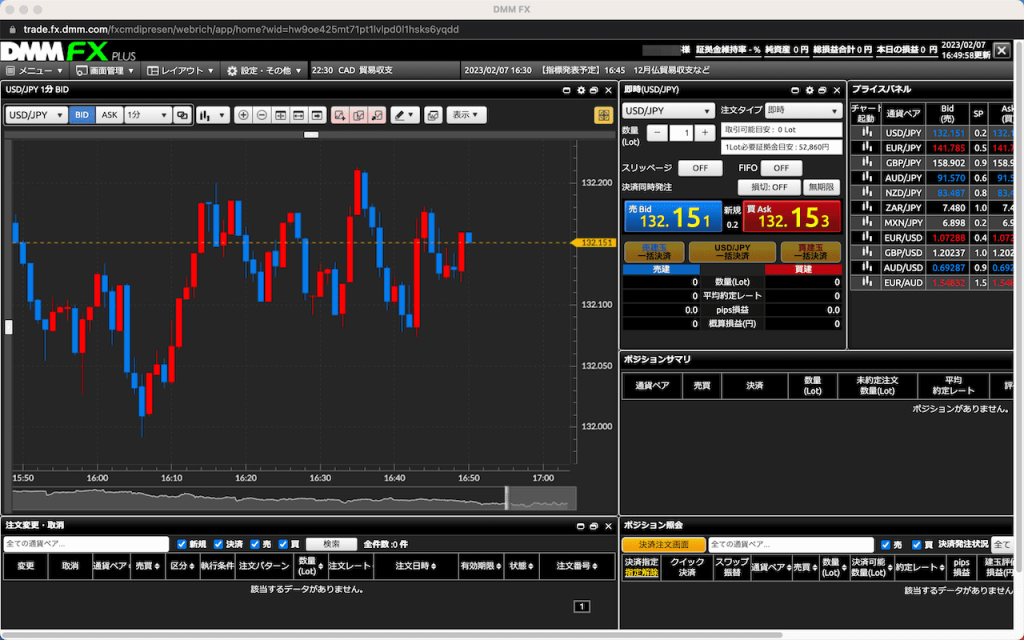The width and height of the screenshot is (1024, 640).
Task: Open the 注文タイプ 即時 dropdown
Action: coord(803,110)
